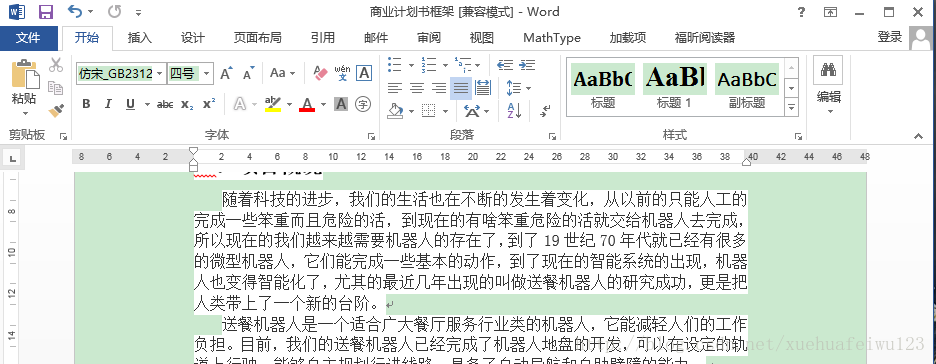Insert an enclosed character with 字 icon

363,104
